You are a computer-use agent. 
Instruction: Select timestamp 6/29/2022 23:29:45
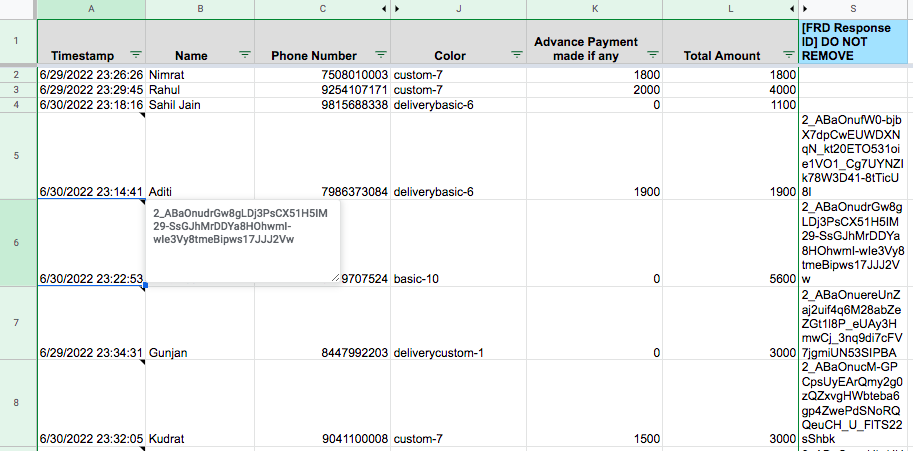(x=91, y=90)
